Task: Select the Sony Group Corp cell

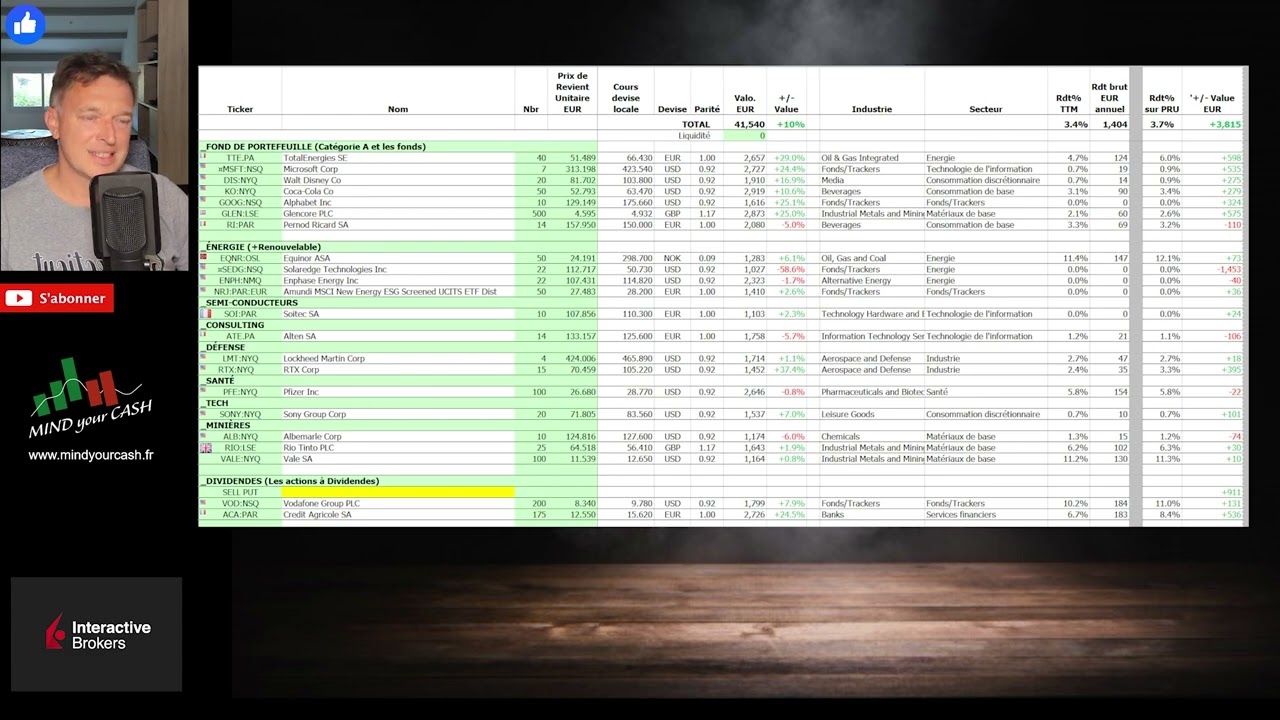Action: (398, 414)
